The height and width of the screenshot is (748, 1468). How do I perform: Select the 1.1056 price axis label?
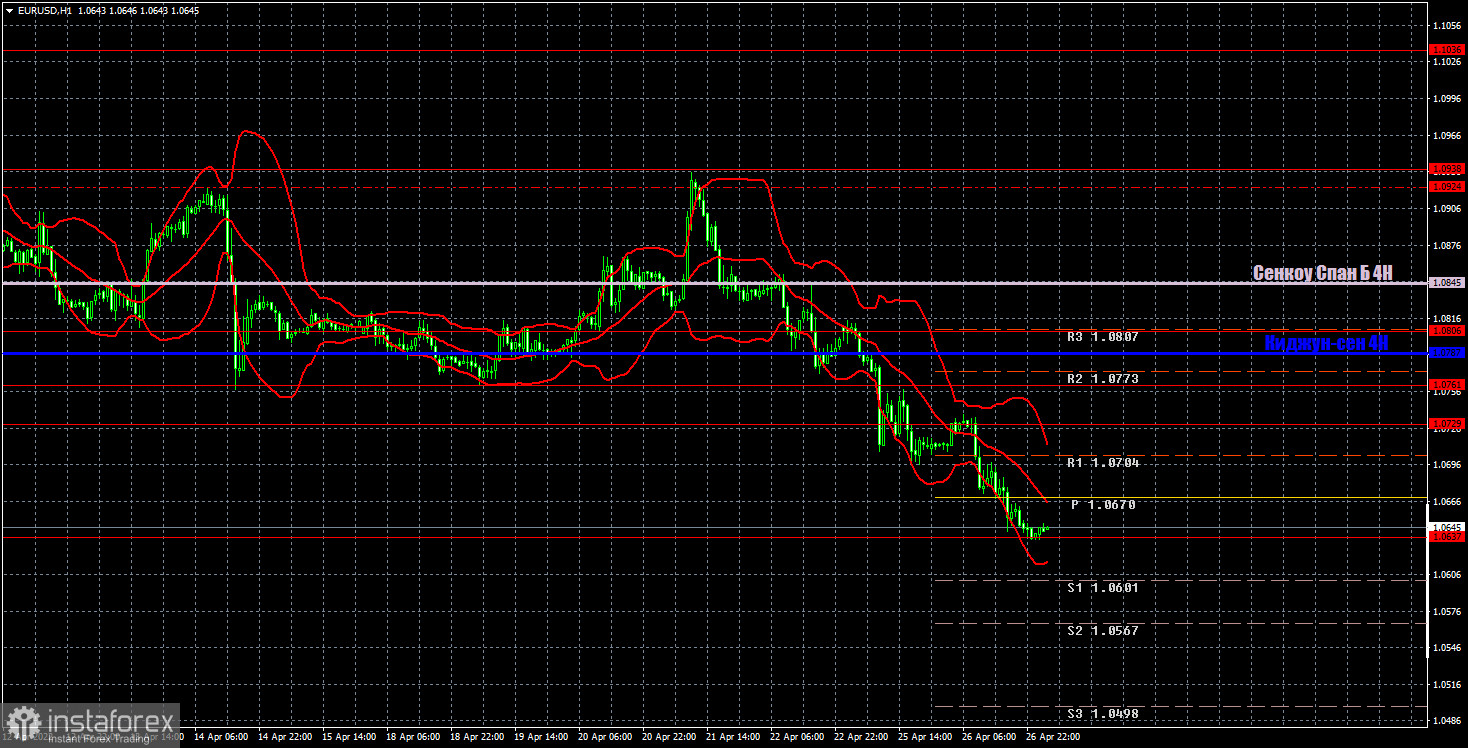[1447, 25]
